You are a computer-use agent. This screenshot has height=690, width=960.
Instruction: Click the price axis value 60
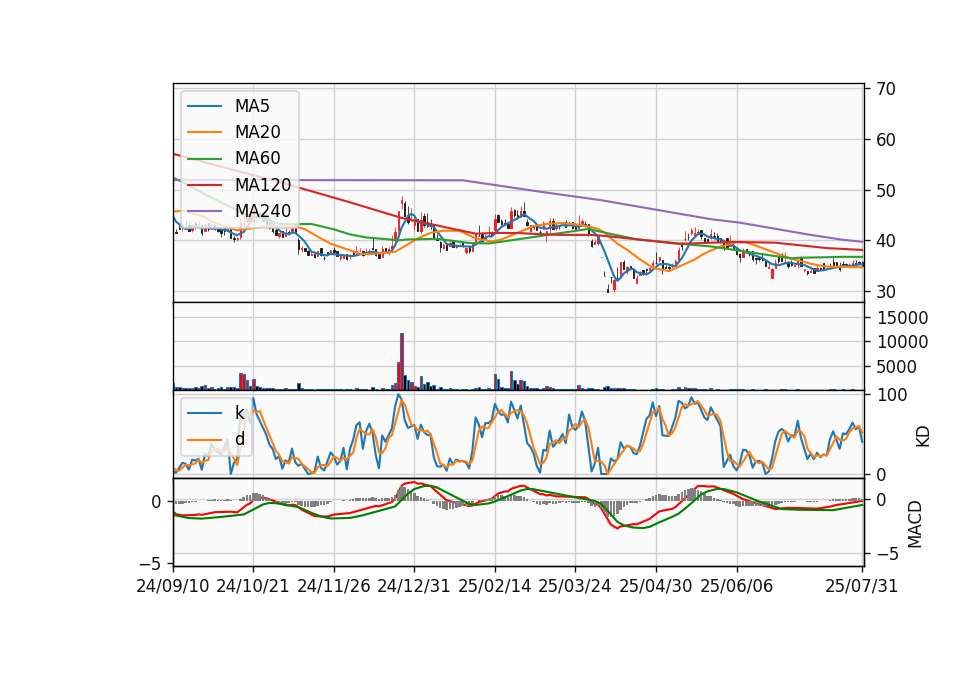click(x=885, y=140)
